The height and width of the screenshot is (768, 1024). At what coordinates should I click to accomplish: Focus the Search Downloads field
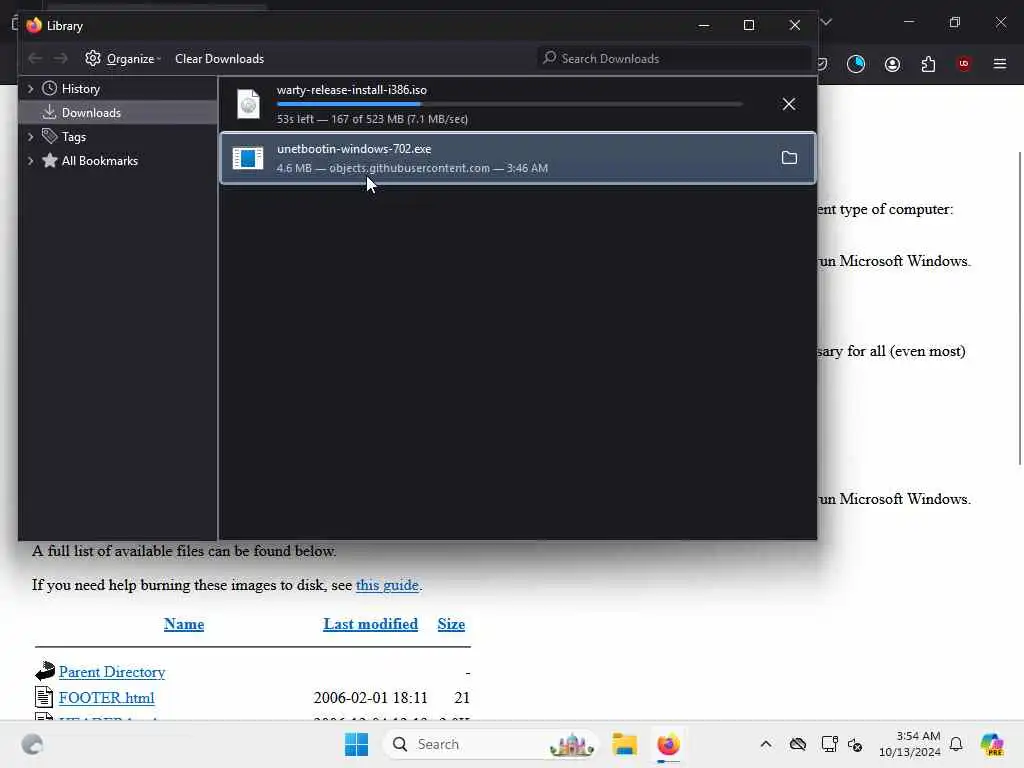pos(674,59)
